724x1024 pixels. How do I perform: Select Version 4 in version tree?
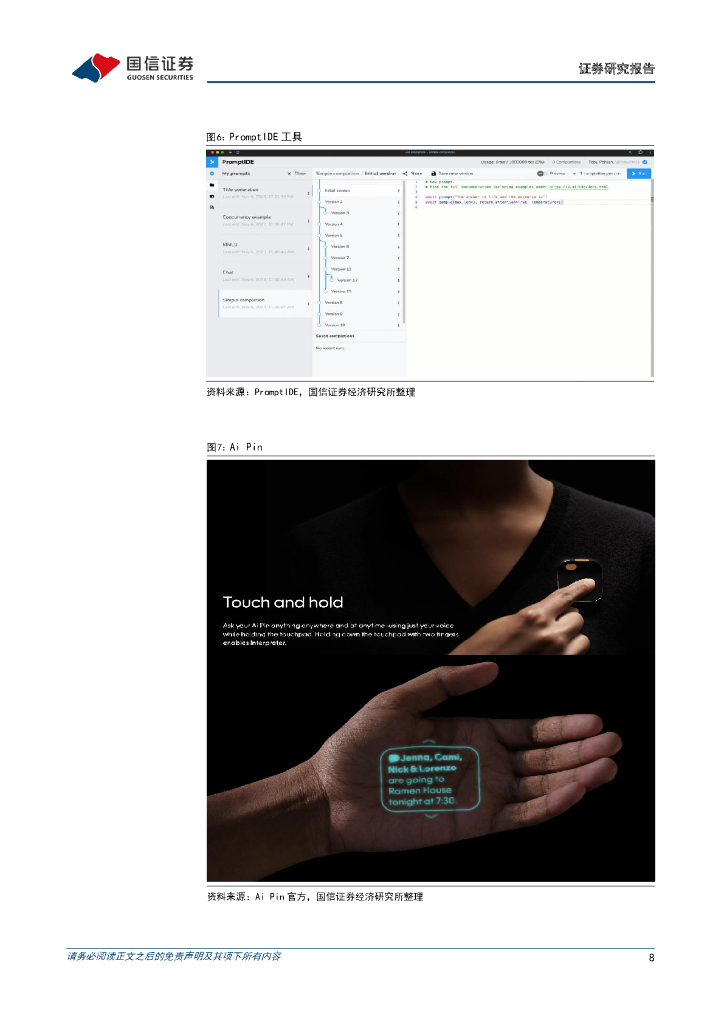pyautogui.click(x=334, y=224)
